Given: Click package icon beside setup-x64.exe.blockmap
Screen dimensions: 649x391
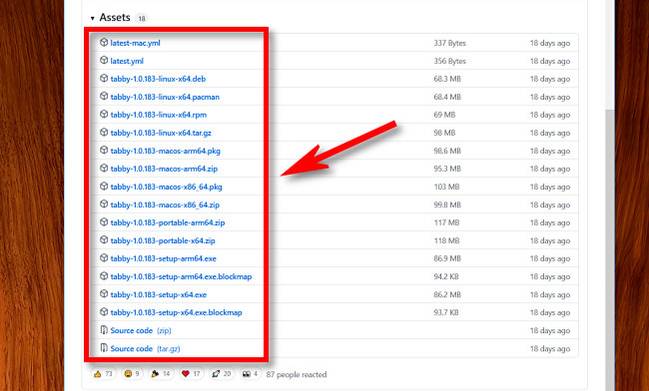Looking at the screenshot, I should tap(104, 312).
